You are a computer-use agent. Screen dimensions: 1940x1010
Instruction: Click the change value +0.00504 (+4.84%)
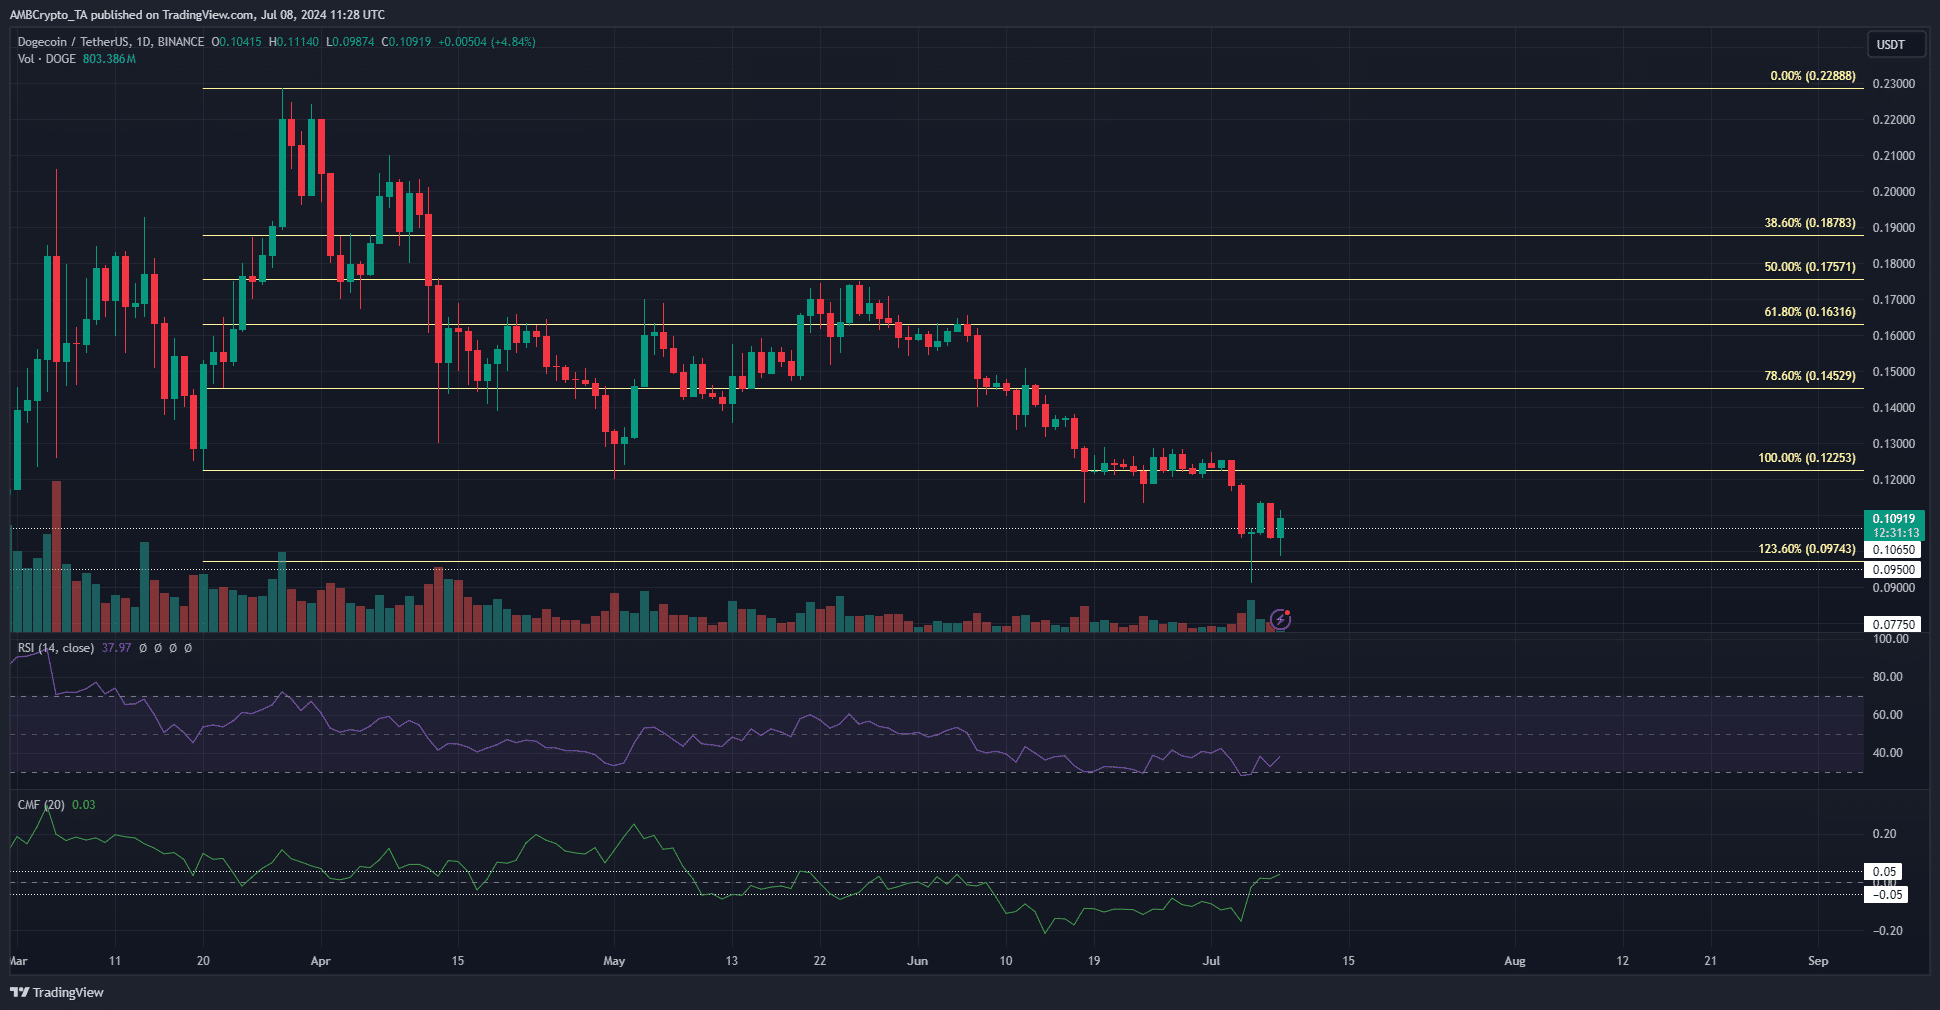[487, 42]
